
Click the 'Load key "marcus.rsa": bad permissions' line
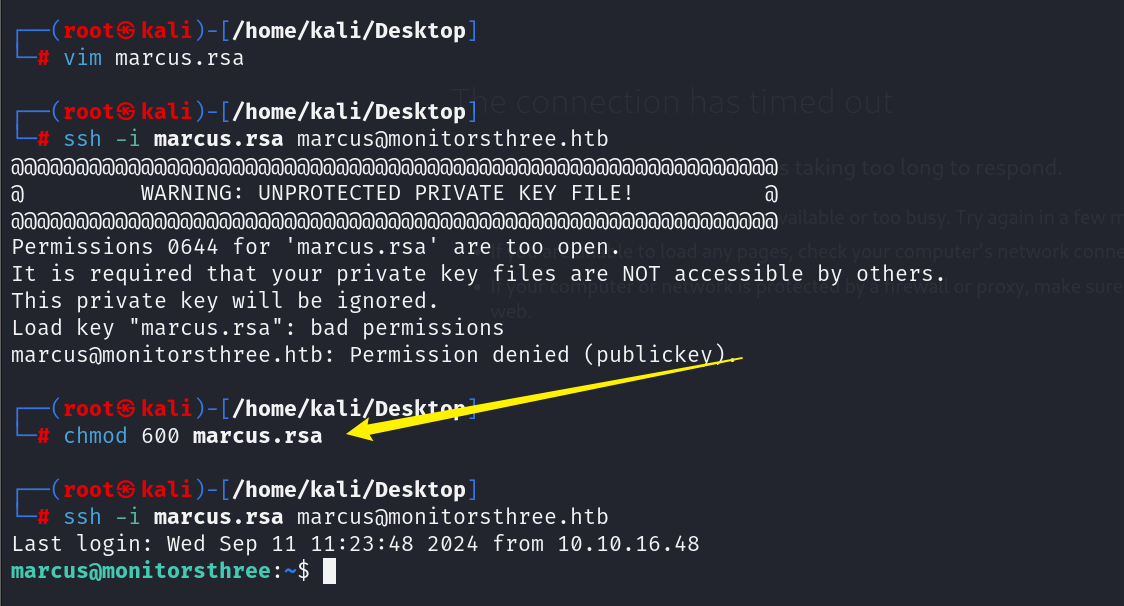click(258, 328)
